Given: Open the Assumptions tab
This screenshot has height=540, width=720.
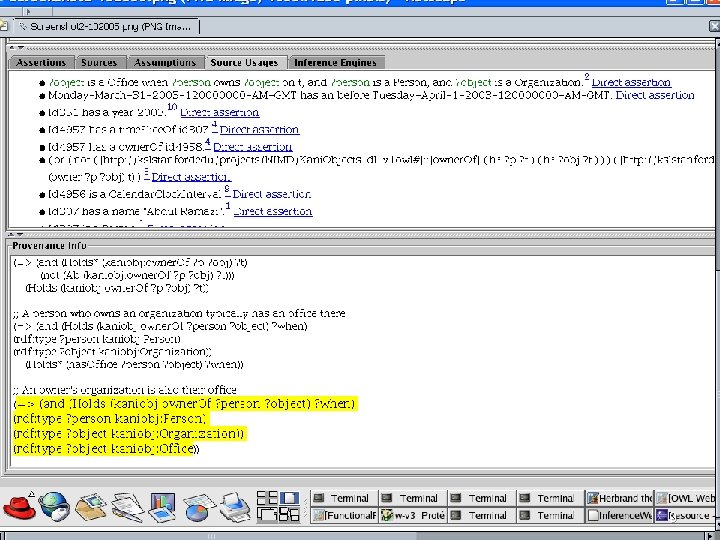Looking at the screenshot, I should click(x=165, y=62).
